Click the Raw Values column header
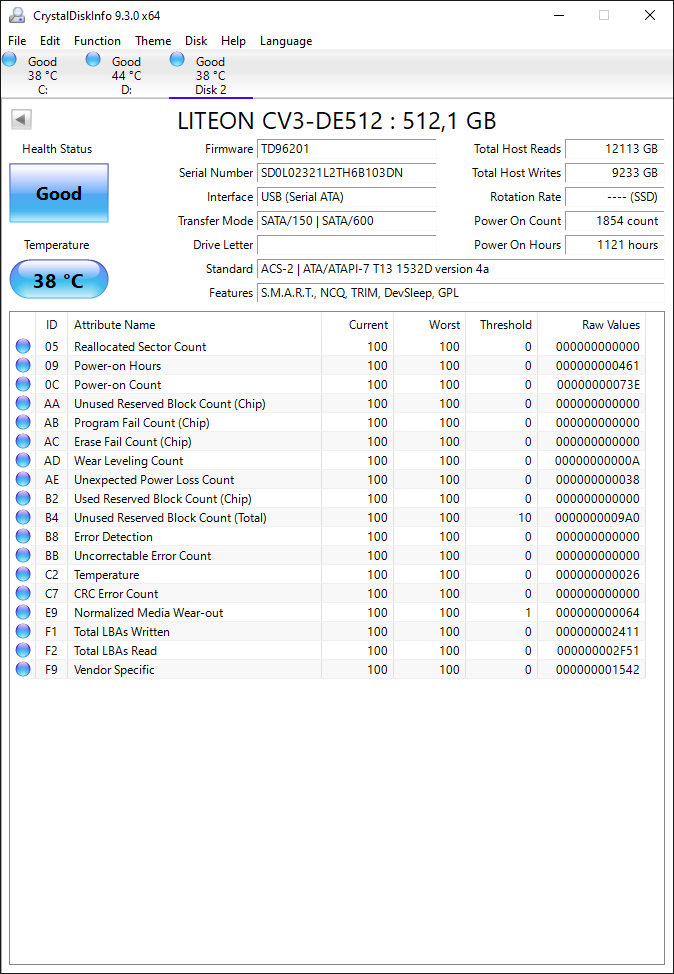The height and width of the screenshot is (974, 674). [591, 325]
